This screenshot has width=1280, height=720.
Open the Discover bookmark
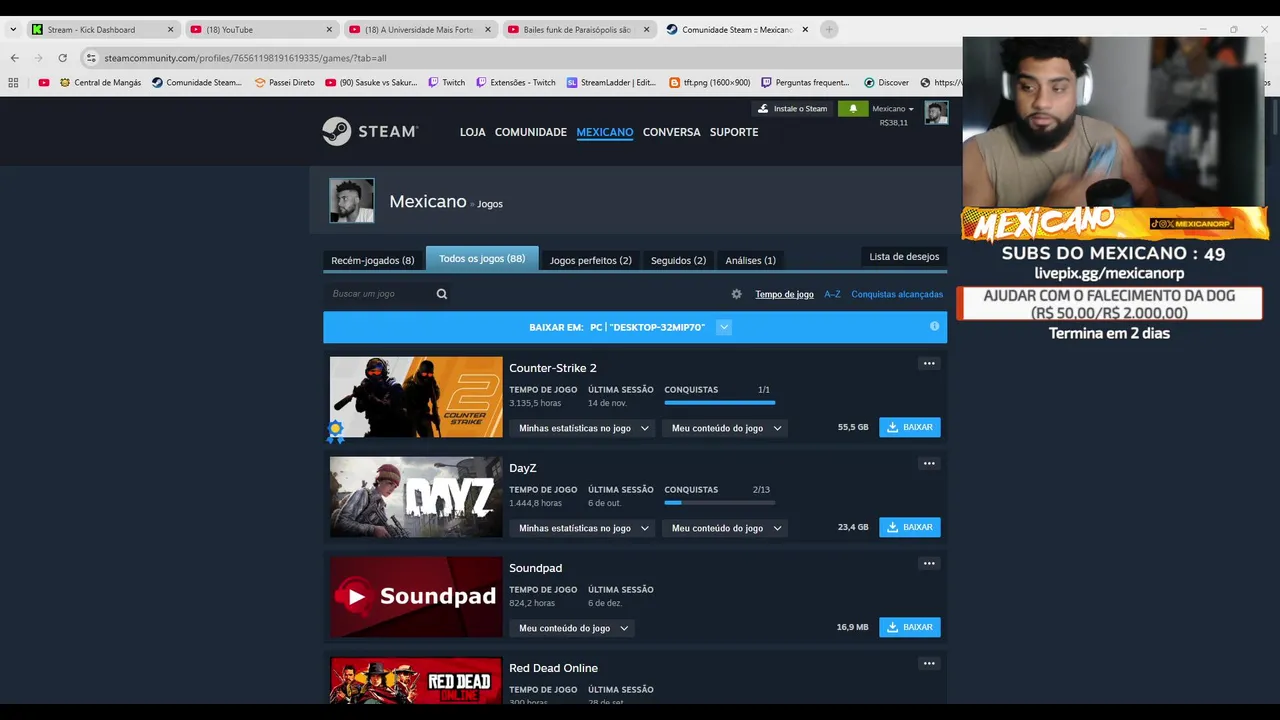pos(887,83)
